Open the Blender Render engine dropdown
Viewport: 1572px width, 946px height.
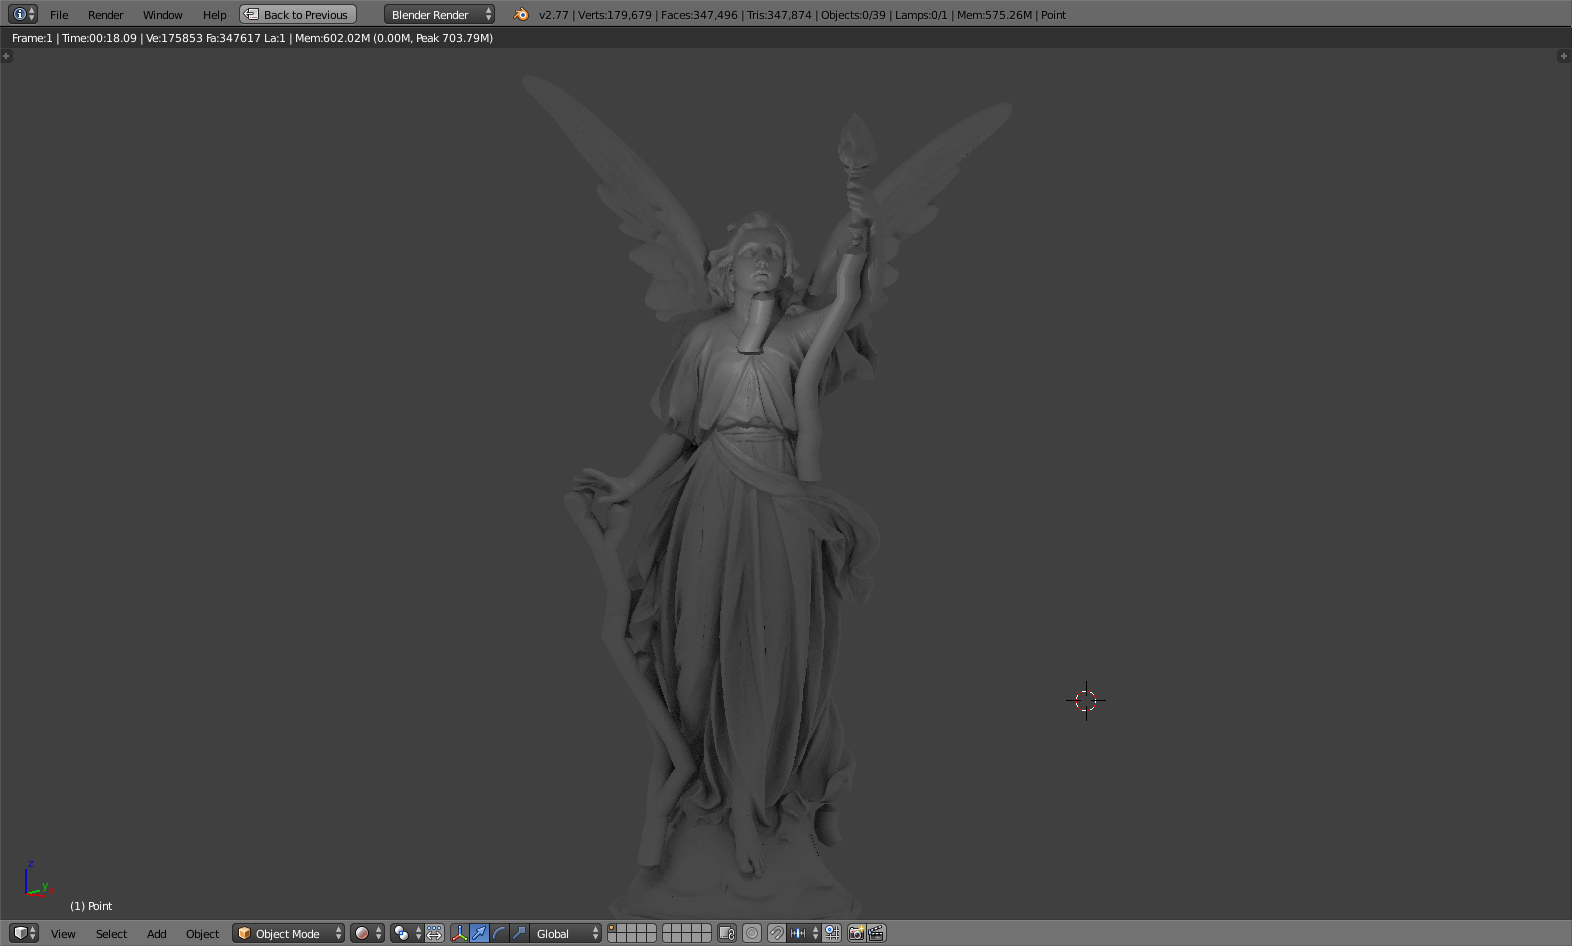click(439, 14)
